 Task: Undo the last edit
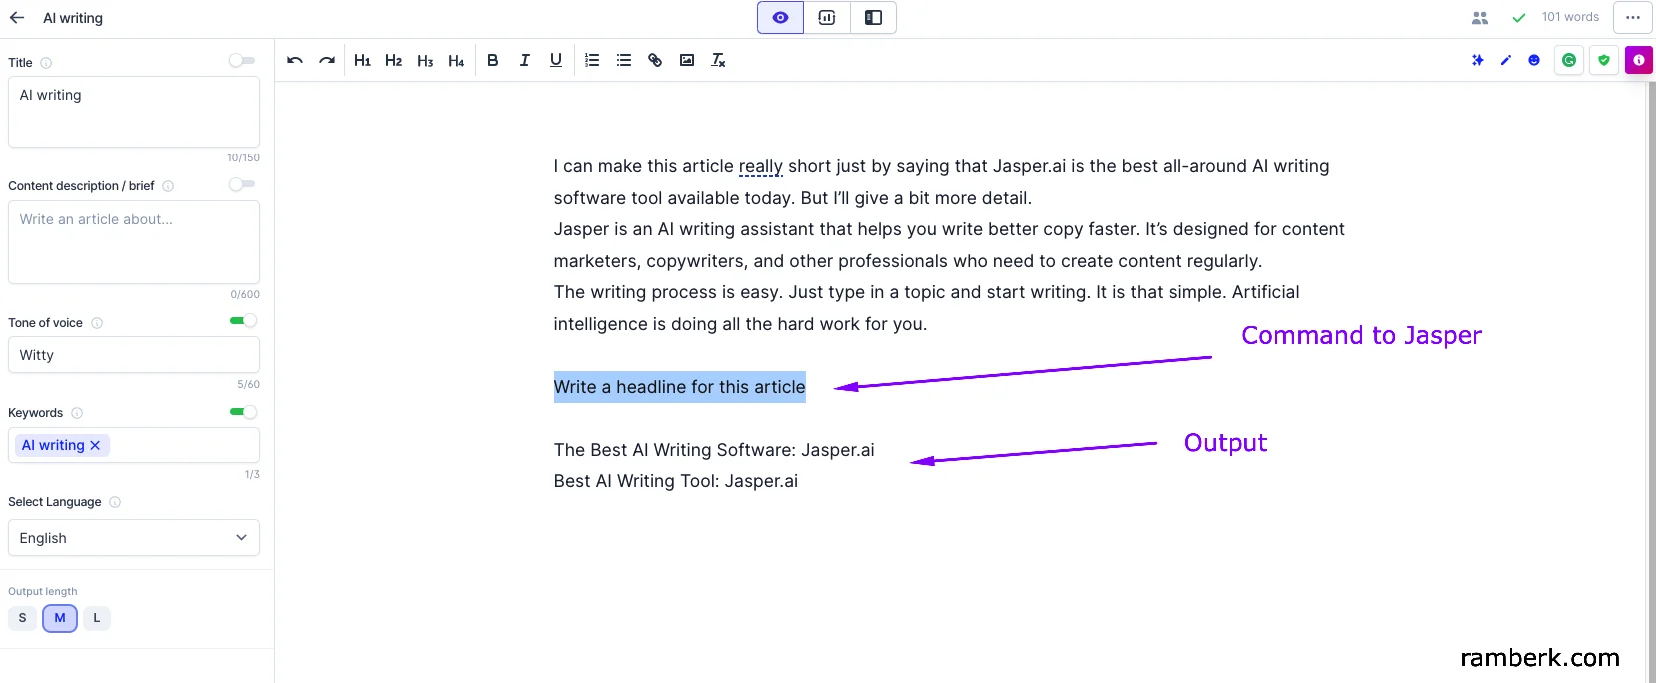(295, 61)
